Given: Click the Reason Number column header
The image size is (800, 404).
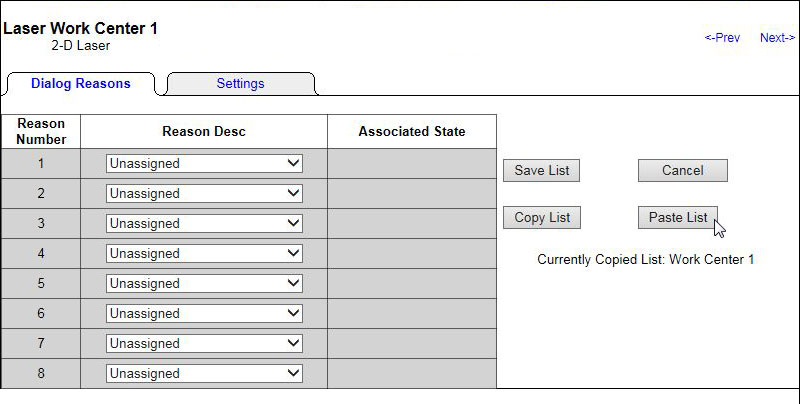Looking at the screenshot, I should 41,132.
